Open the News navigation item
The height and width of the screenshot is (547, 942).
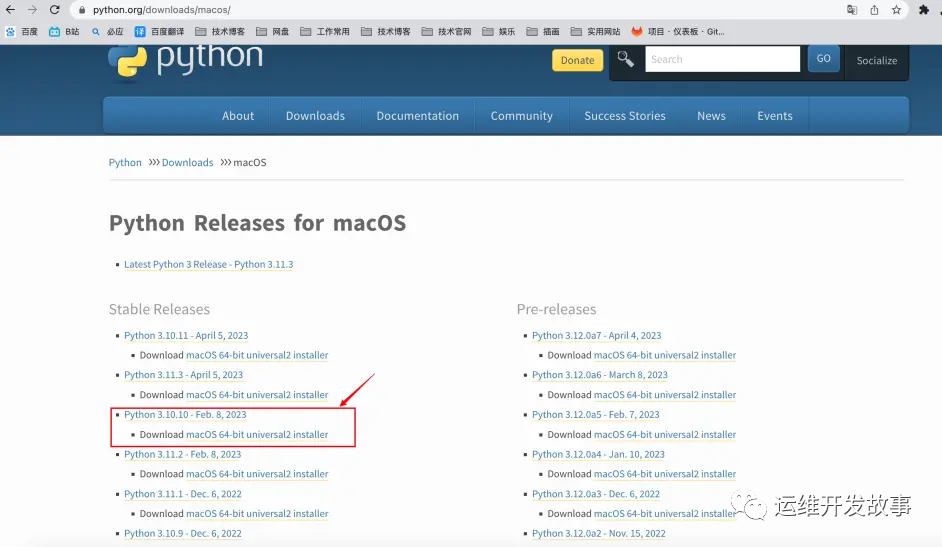711,115
